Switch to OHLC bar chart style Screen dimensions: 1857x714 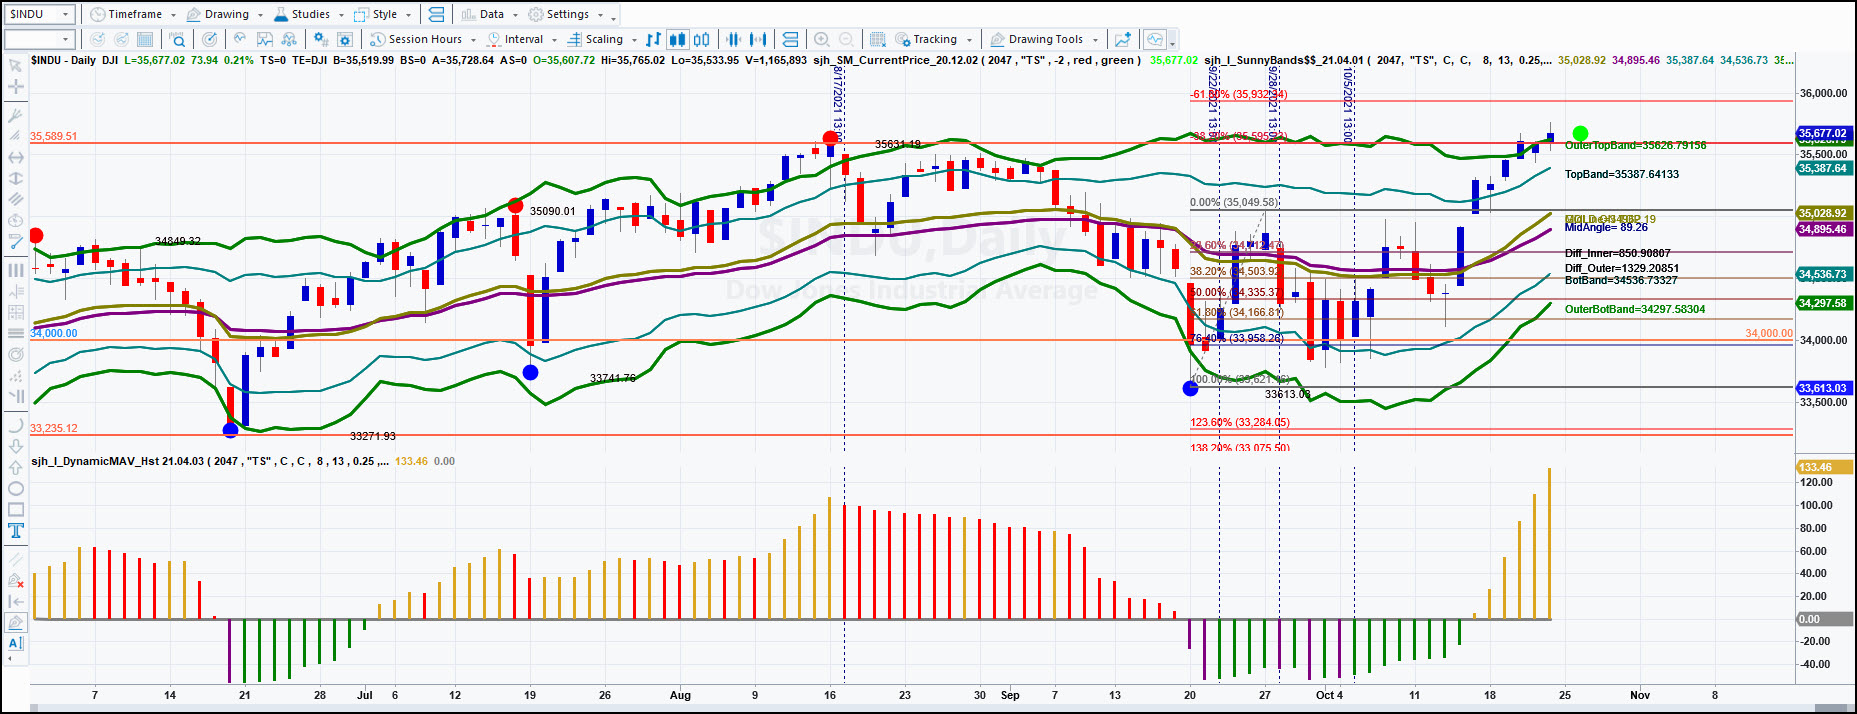[653, 39]
